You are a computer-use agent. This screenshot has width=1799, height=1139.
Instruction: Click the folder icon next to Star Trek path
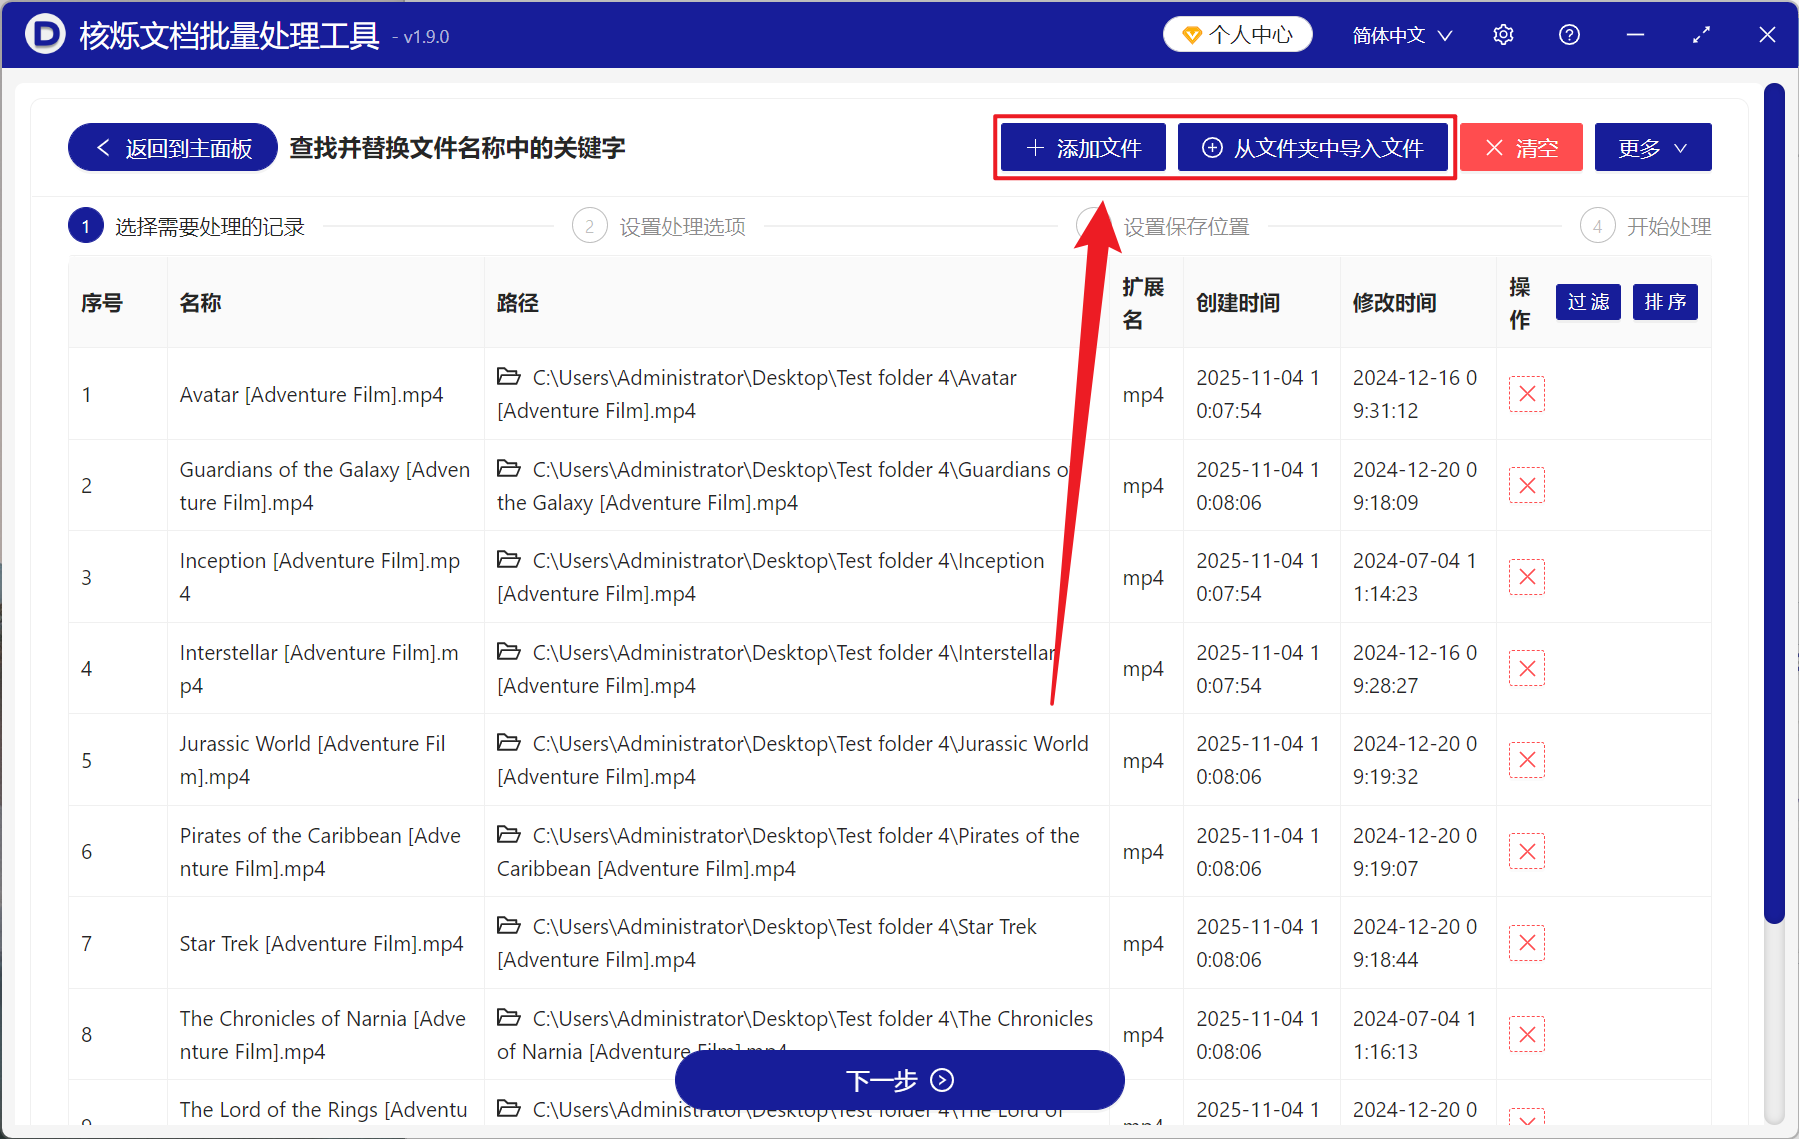click(x=509, y=927)
